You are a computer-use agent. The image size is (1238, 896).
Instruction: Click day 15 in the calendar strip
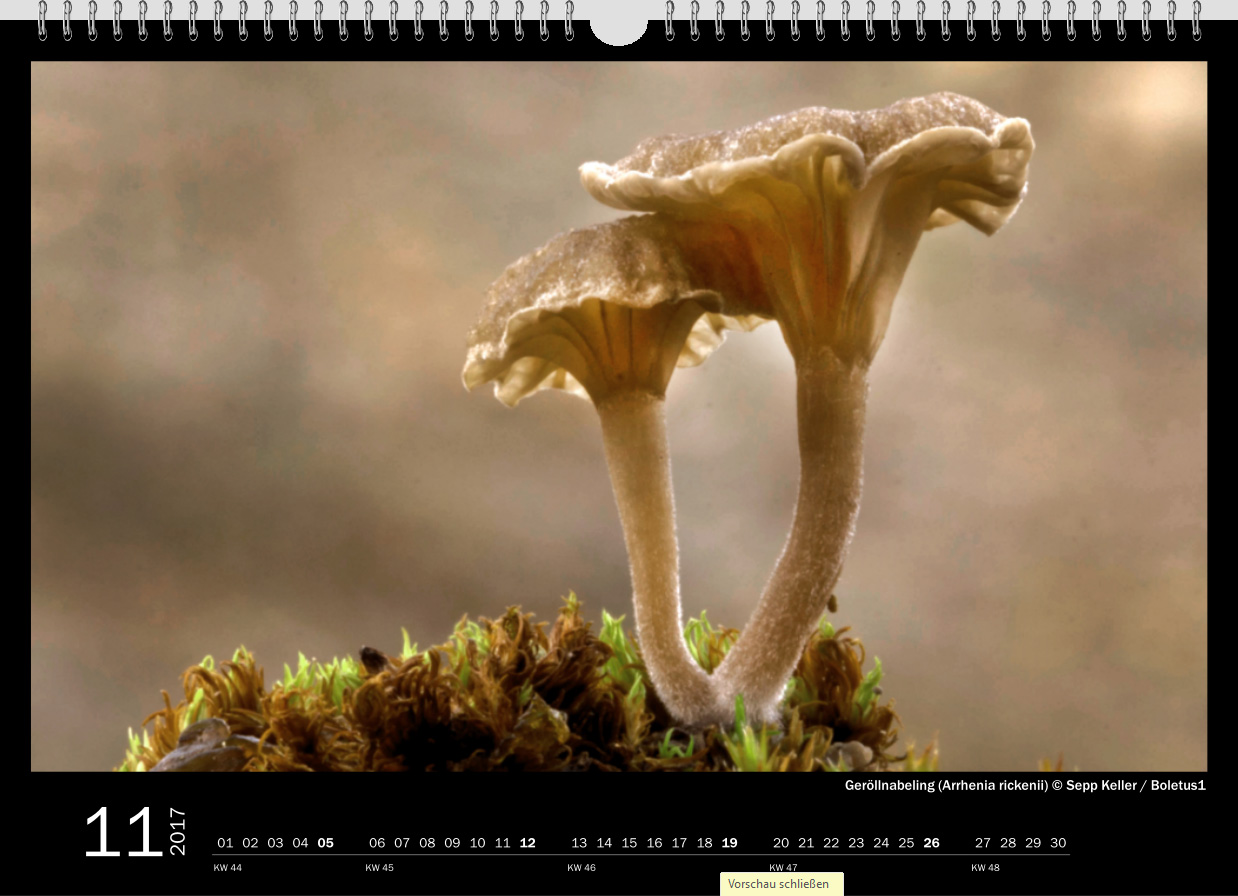tap(629, 843)
